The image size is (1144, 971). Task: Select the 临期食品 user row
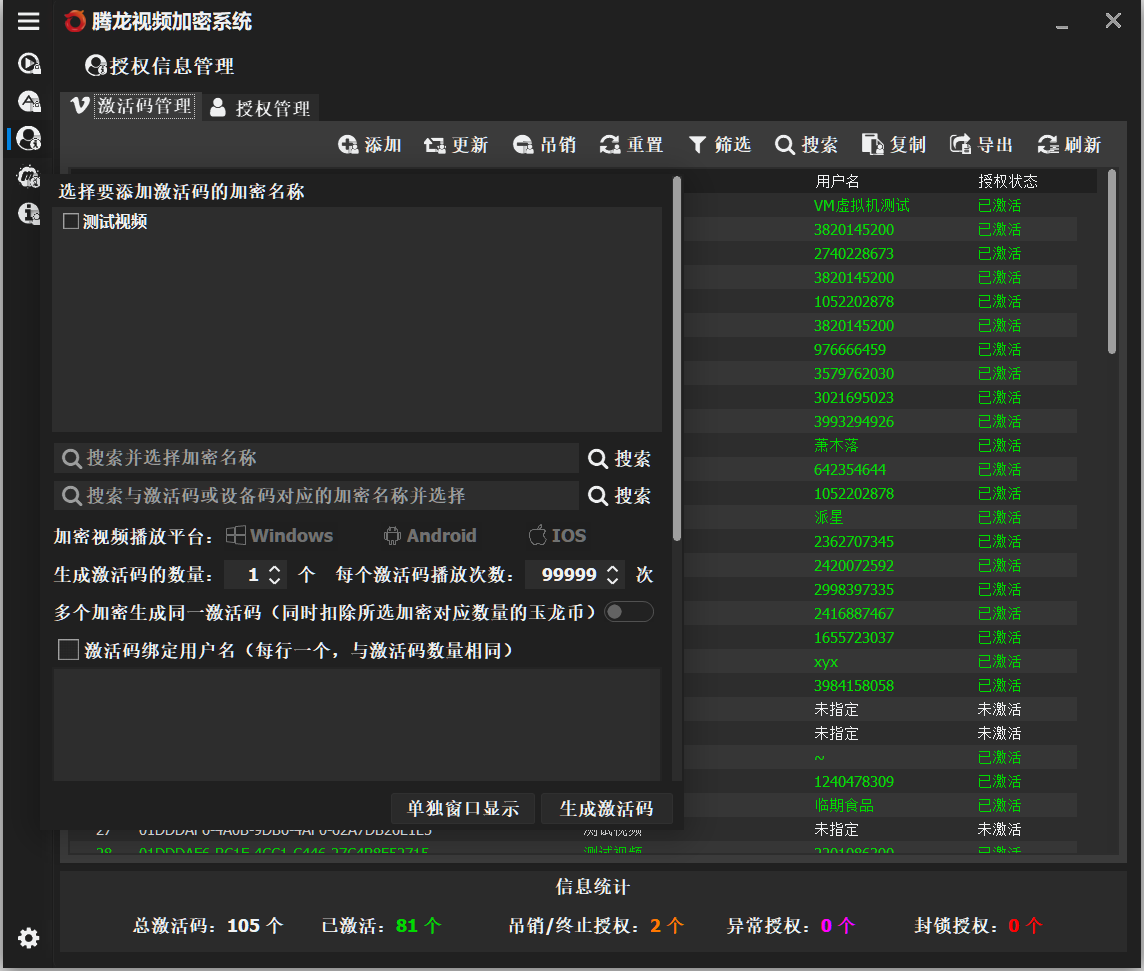tap(878, 805)
